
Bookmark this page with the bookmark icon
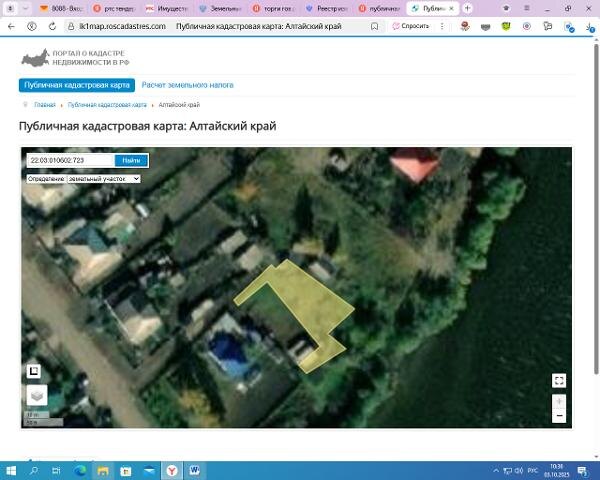point(375,26)
